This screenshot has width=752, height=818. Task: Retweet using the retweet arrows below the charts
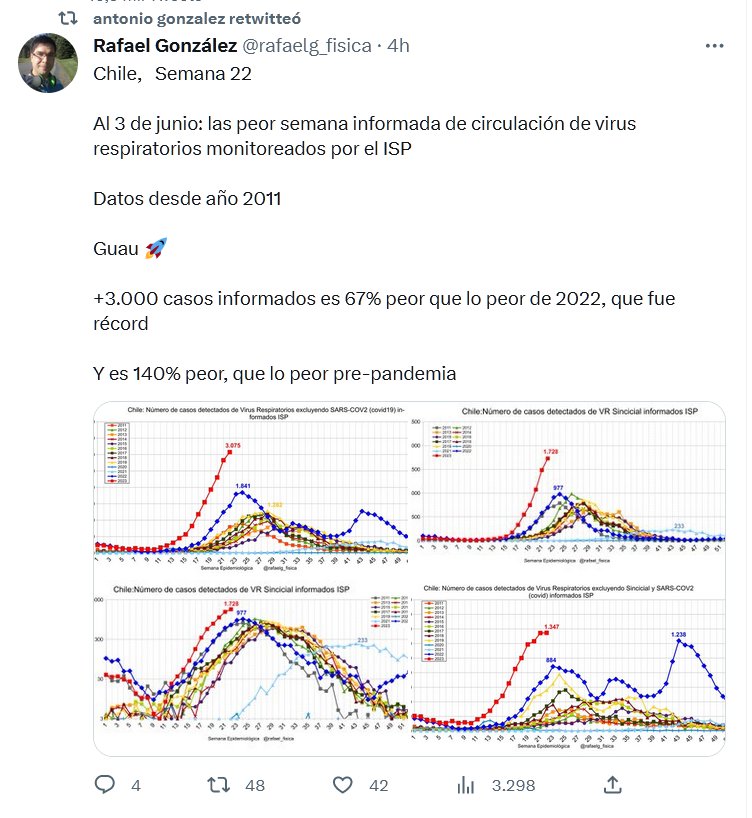point(218,785)
